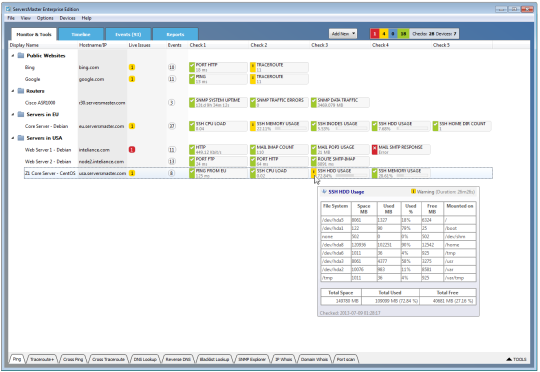Switch to the Events tab
Screen dimensions: 540x372
tap(128, 34)
